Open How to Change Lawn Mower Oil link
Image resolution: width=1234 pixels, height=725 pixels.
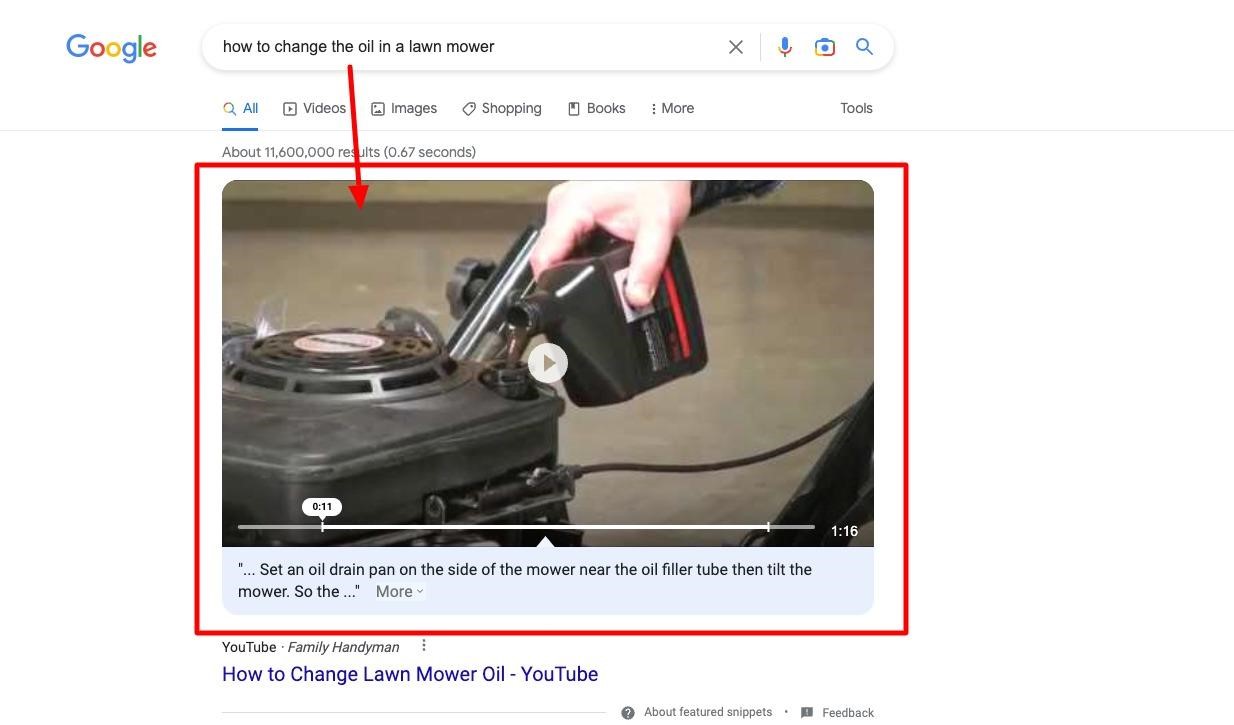[x=410, y=674]
